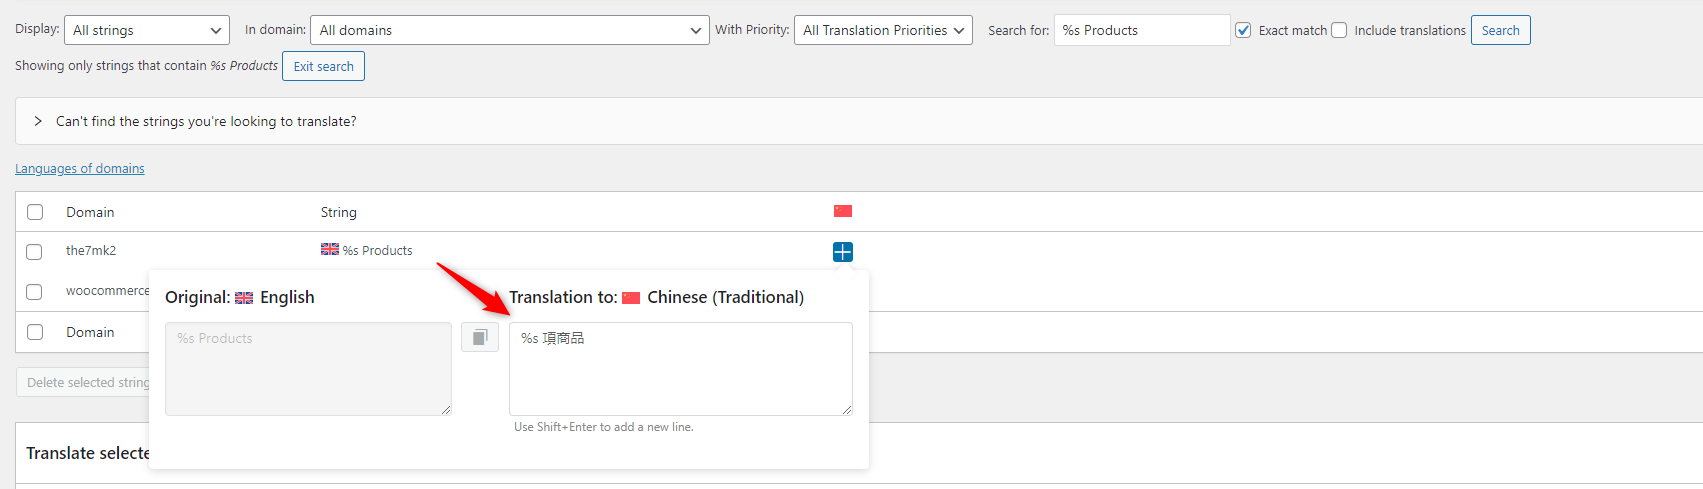Open the All strings display dropdown

click(147, 30)
